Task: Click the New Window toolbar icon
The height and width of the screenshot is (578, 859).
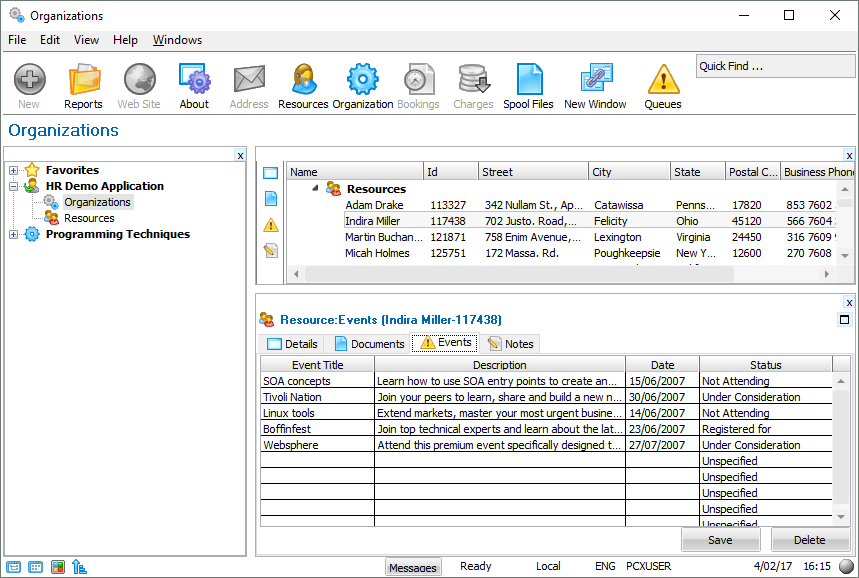Action: [595, 86]
